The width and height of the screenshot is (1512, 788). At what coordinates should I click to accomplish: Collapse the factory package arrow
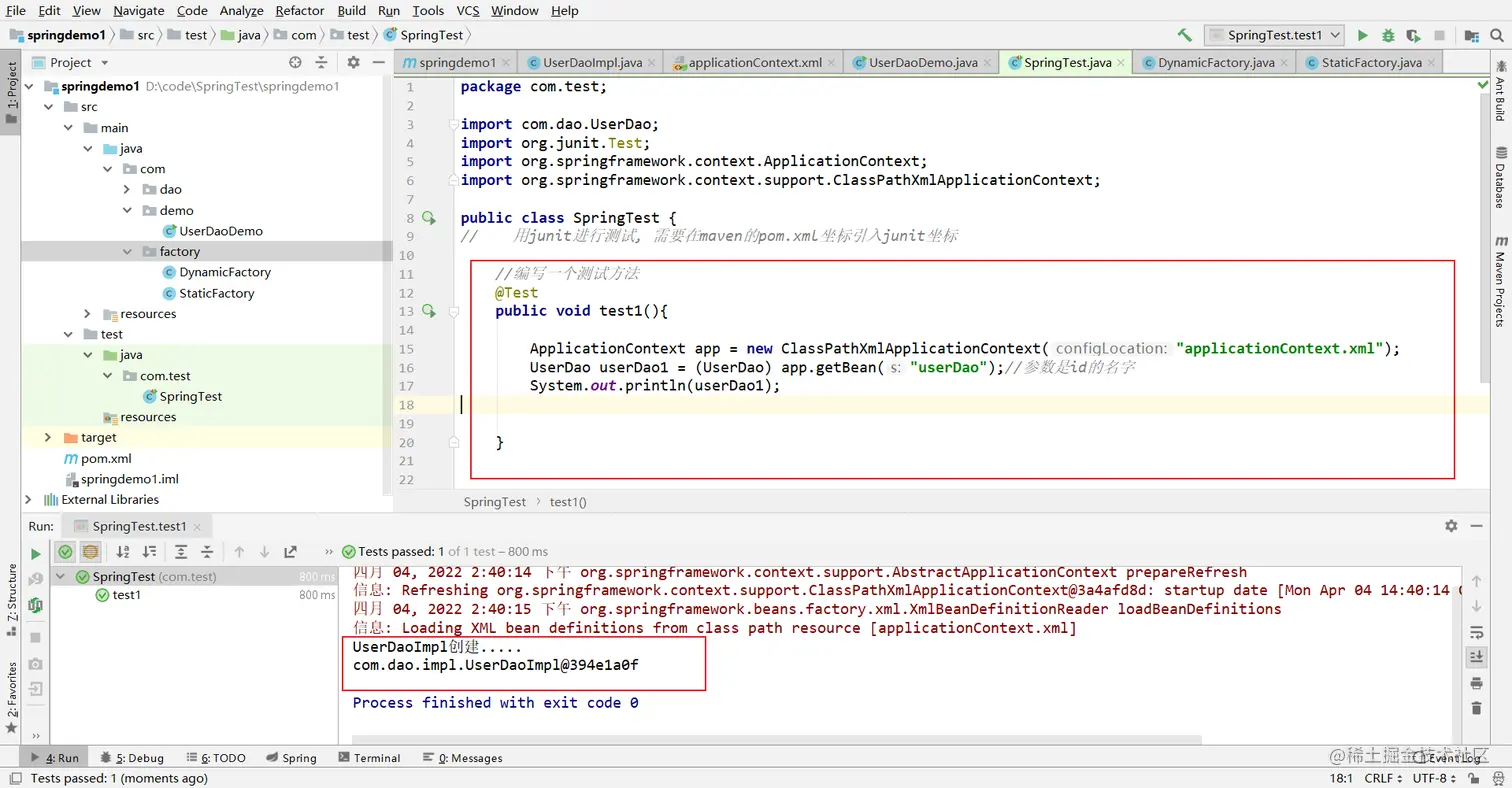(127, 252)
